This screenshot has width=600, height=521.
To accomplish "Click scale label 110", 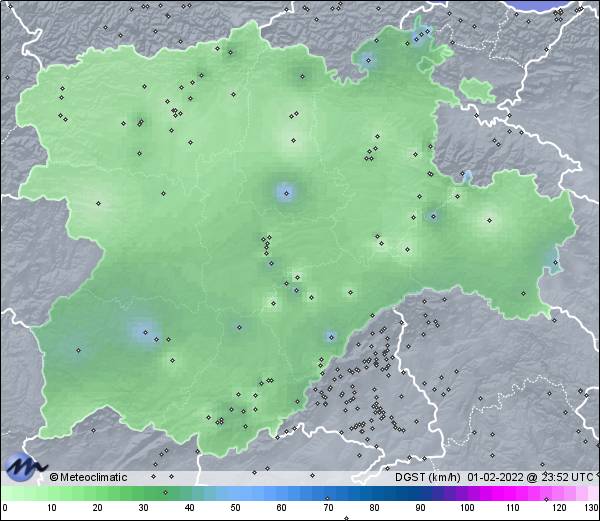I will [513, 508].
